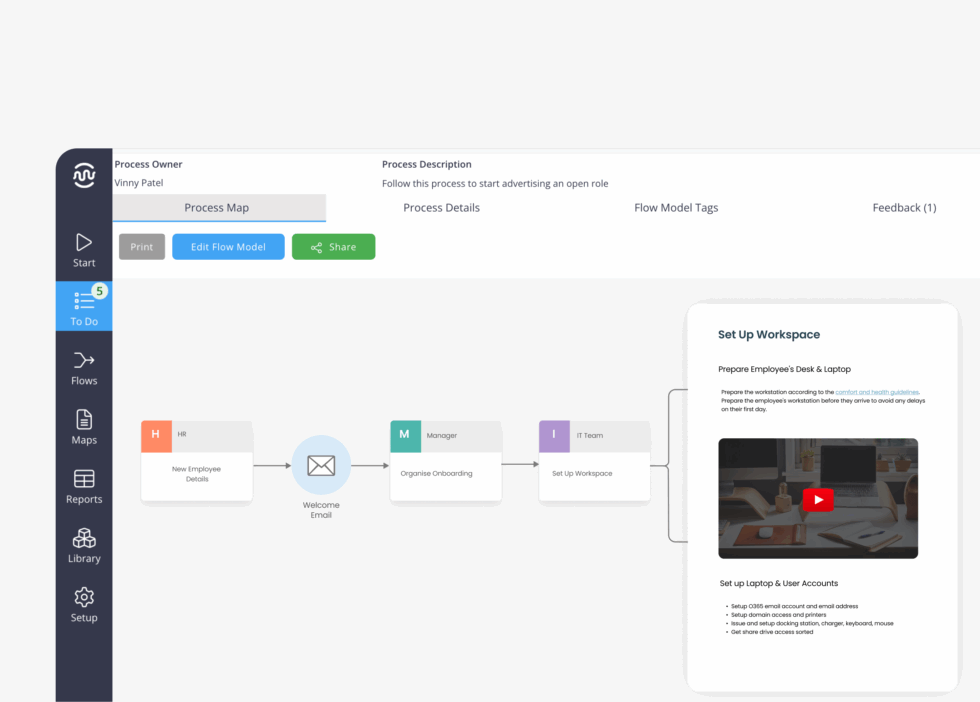
Task: Play the Set Up Workspace video
Action: pos(818,500)
